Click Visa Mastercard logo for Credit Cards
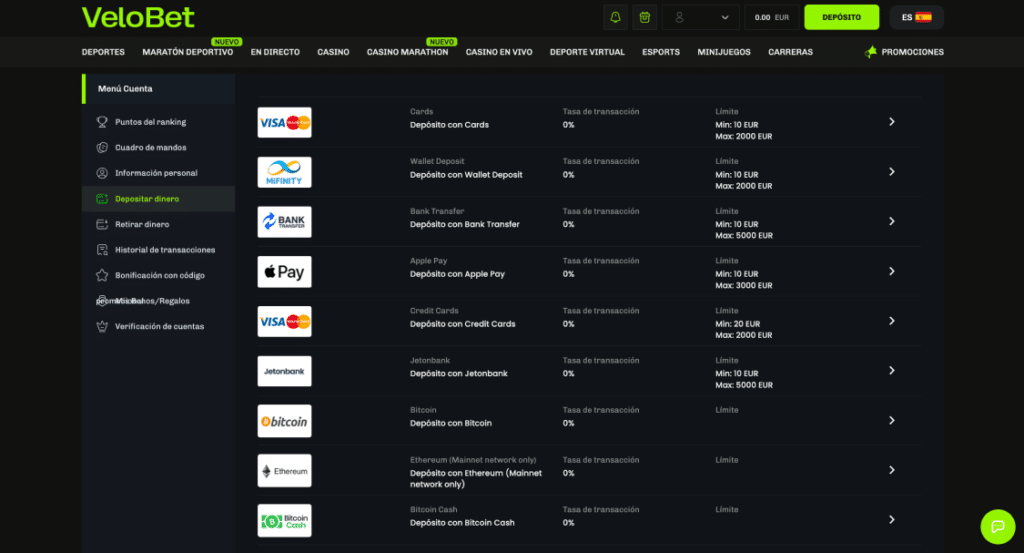The width and height of the screenshot is (1024, 553). point(284,321)
